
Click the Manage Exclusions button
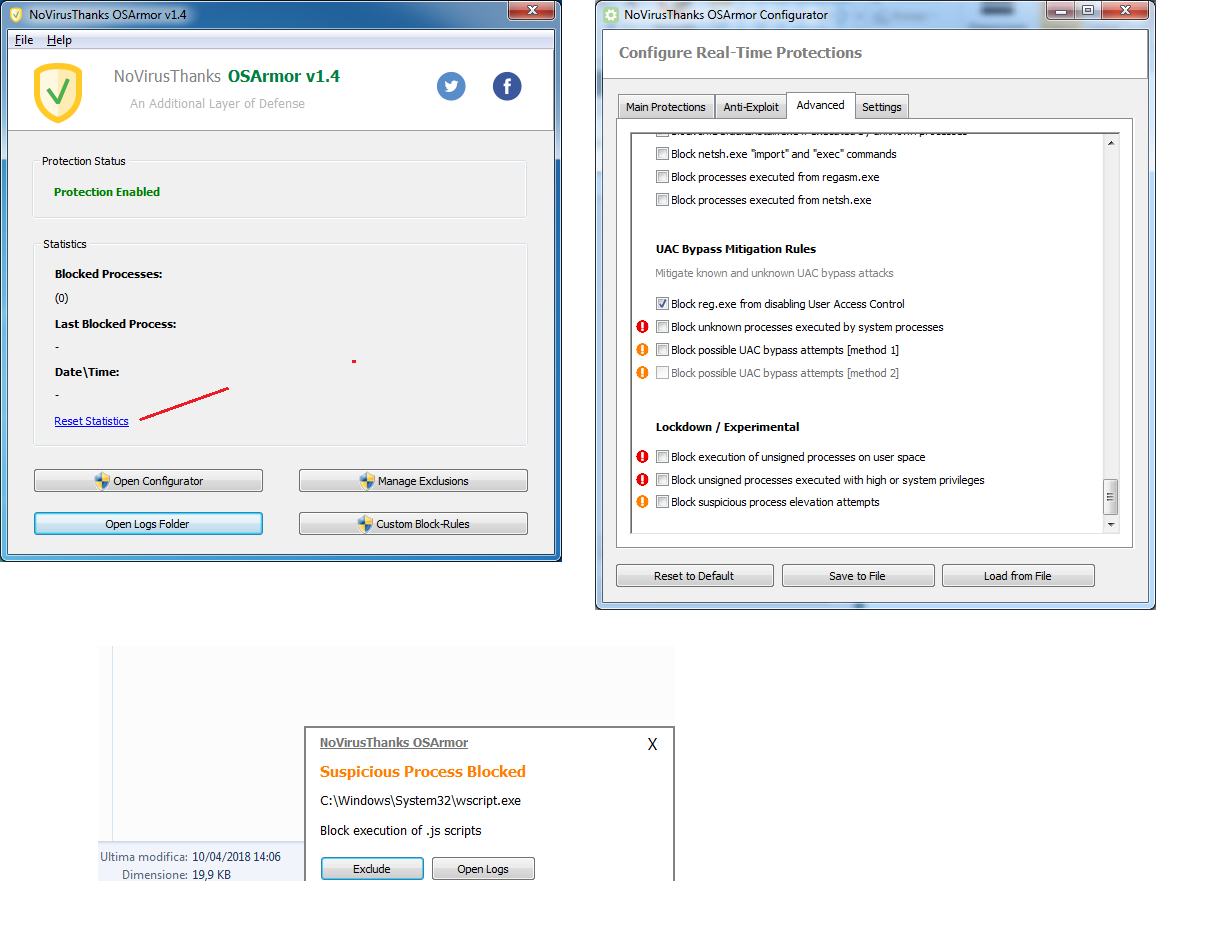(x=413, y=481)
